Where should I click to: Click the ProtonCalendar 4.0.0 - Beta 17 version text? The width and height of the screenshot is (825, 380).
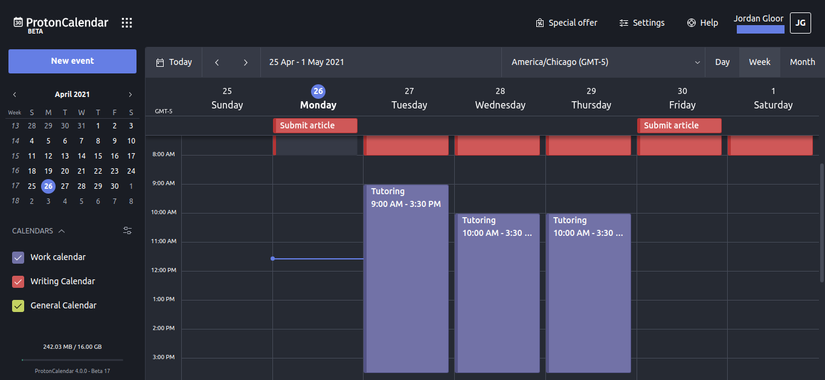(x=72, y=371)
